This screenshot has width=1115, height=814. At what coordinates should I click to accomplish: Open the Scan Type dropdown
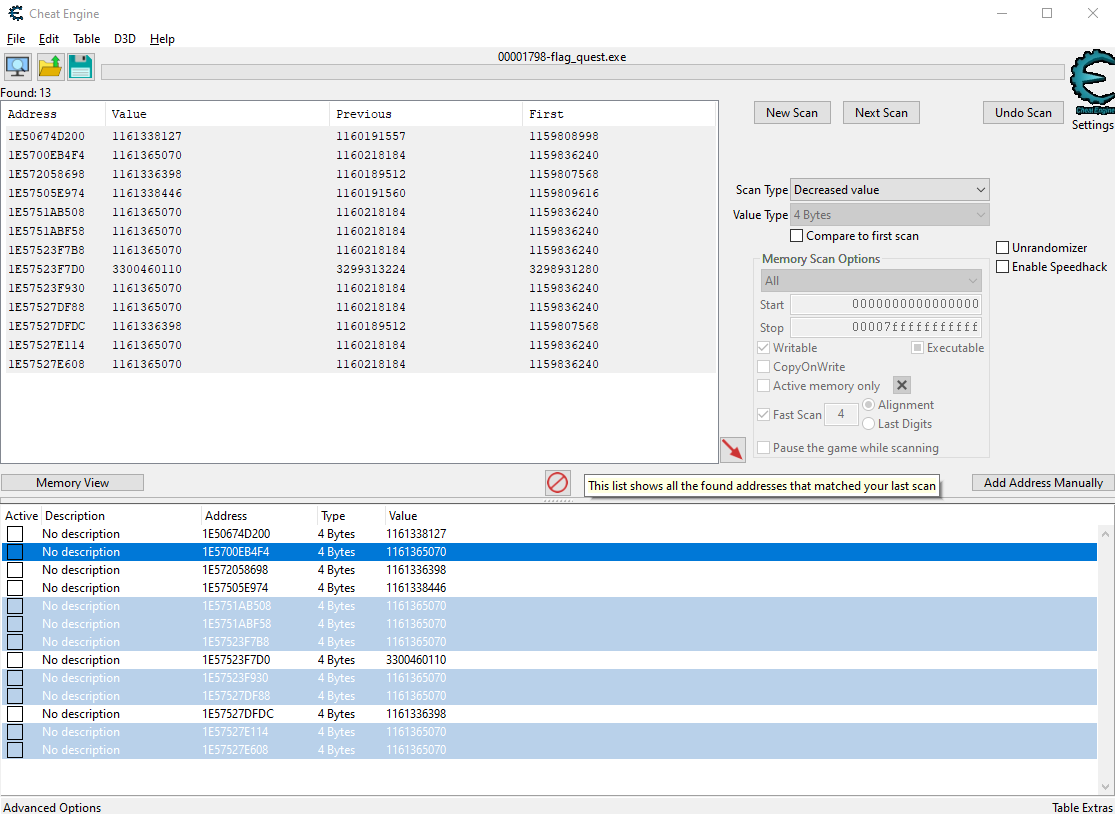[890, 190]
